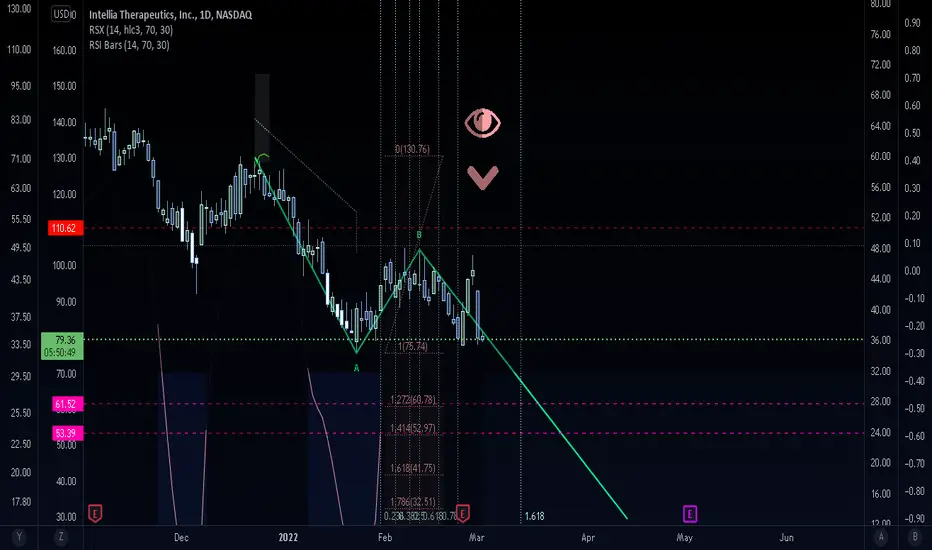Viewport: 932px width, 550px height.
Task: Click the Fibonacci 1.618(41.75) level label
Action: pos(413,468)
